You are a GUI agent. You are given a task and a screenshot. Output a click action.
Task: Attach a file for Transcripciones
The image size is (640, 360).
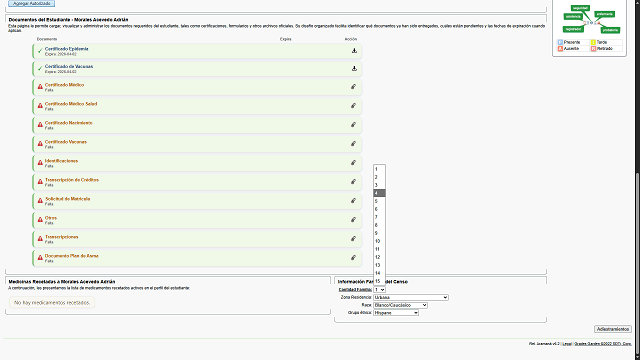[x=353, y=238]
